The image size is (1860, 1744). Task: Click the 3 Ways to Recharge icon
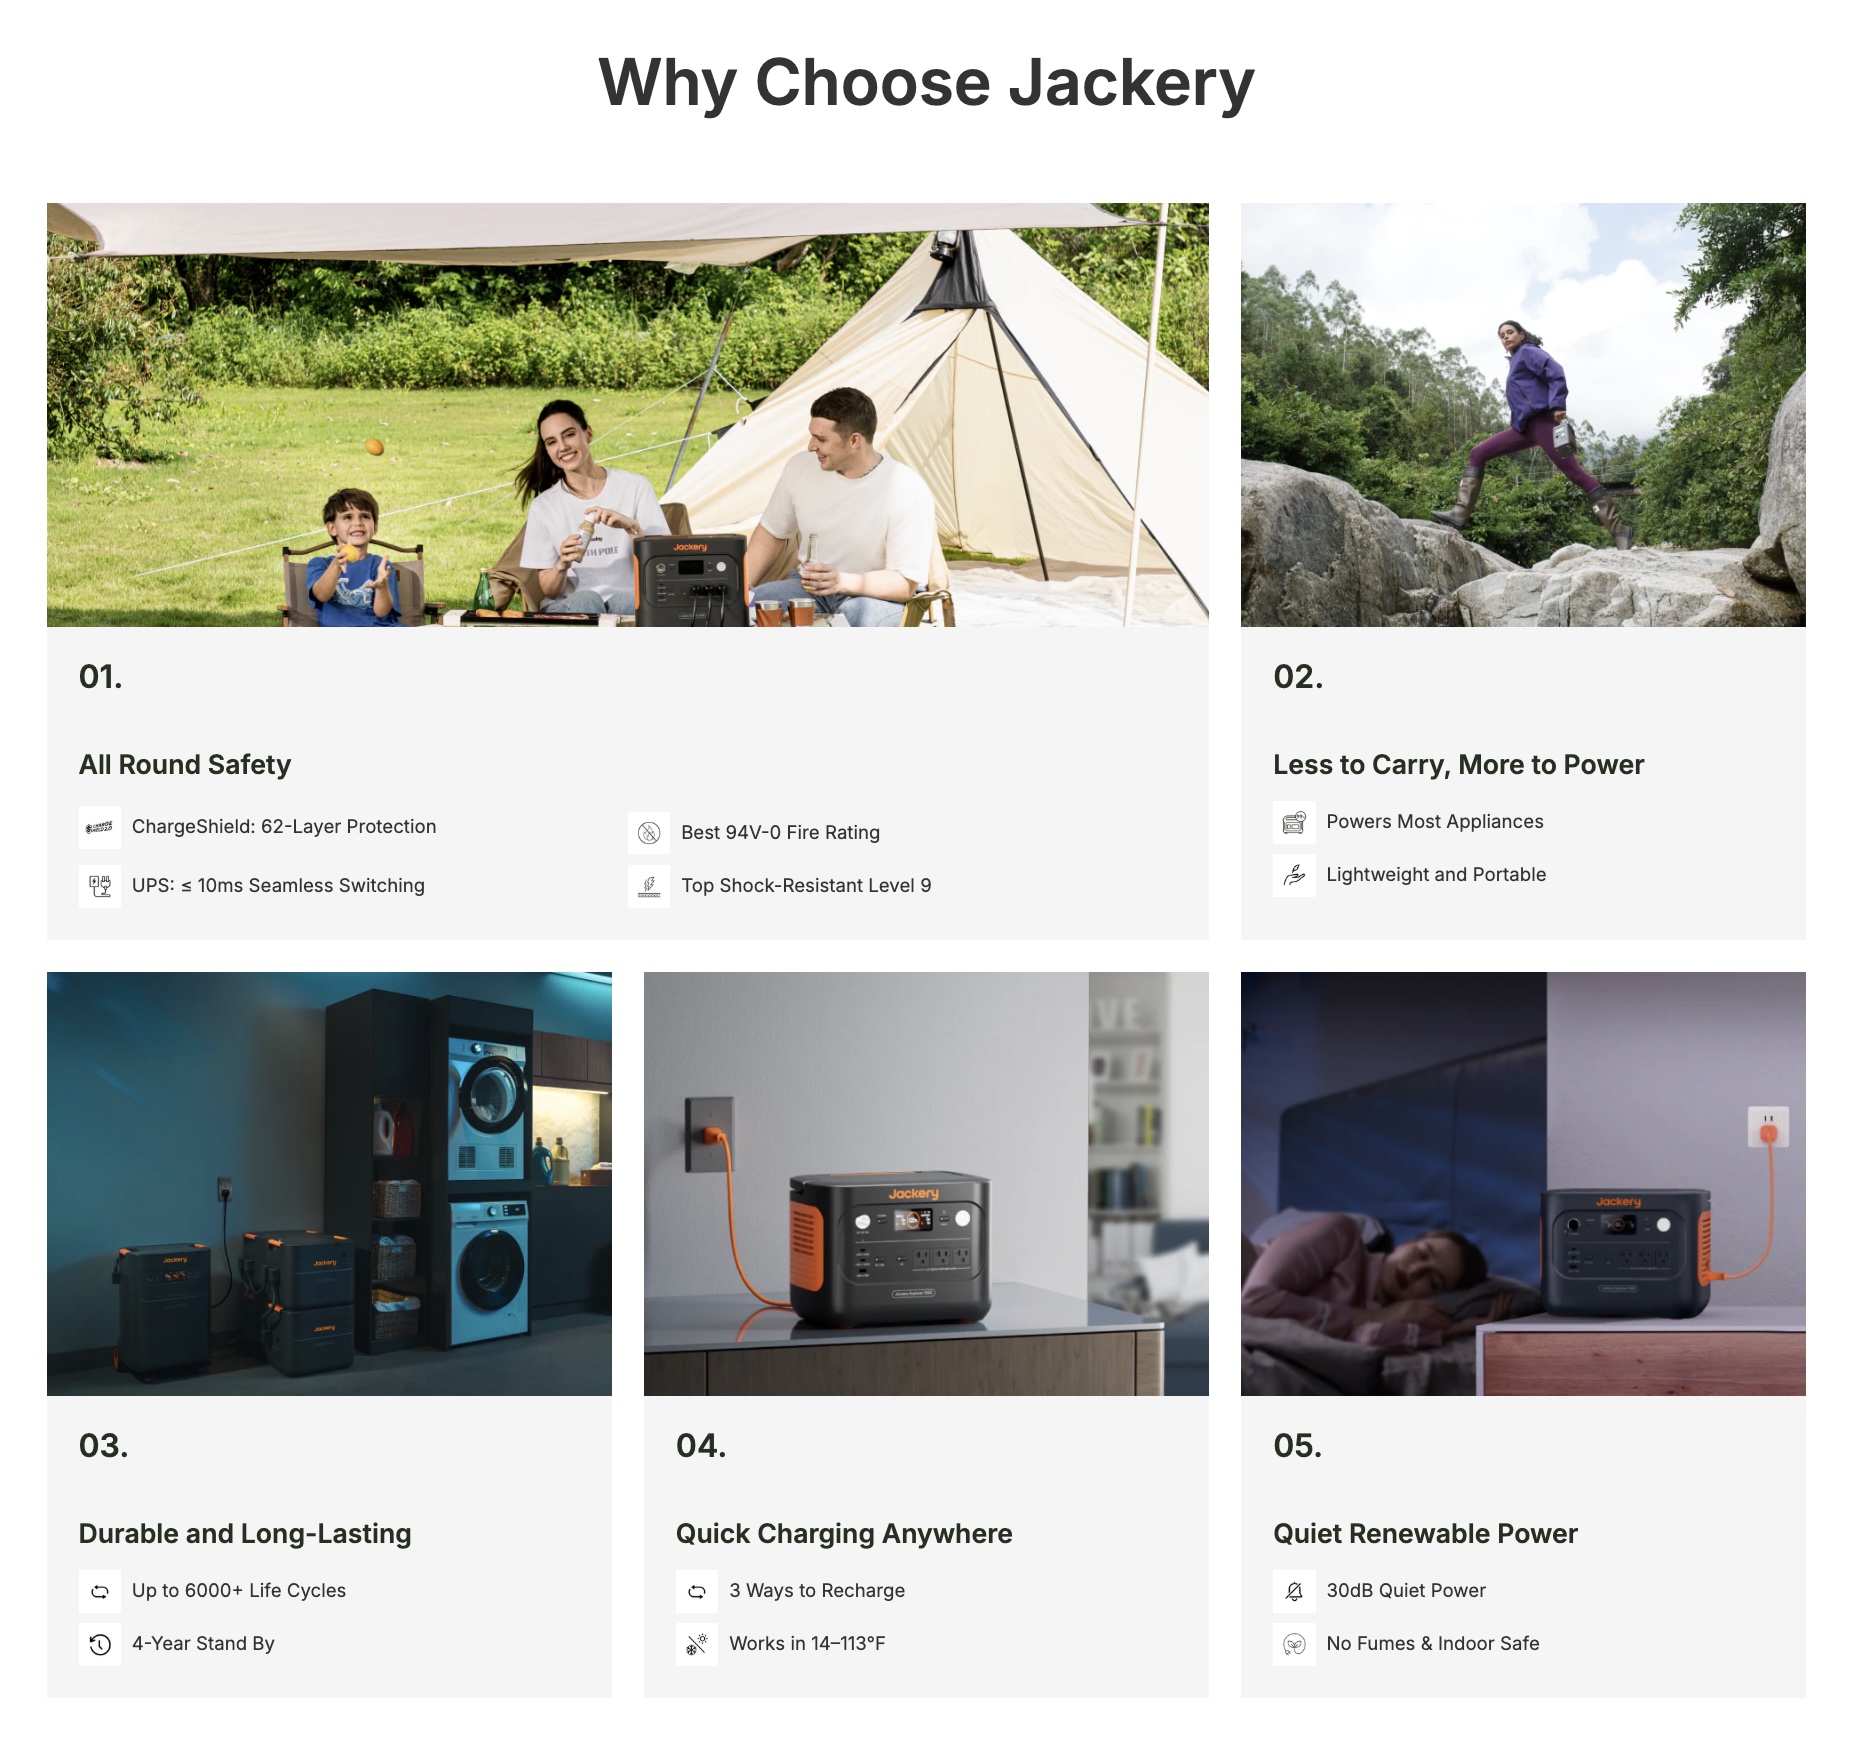point(697,1591)
